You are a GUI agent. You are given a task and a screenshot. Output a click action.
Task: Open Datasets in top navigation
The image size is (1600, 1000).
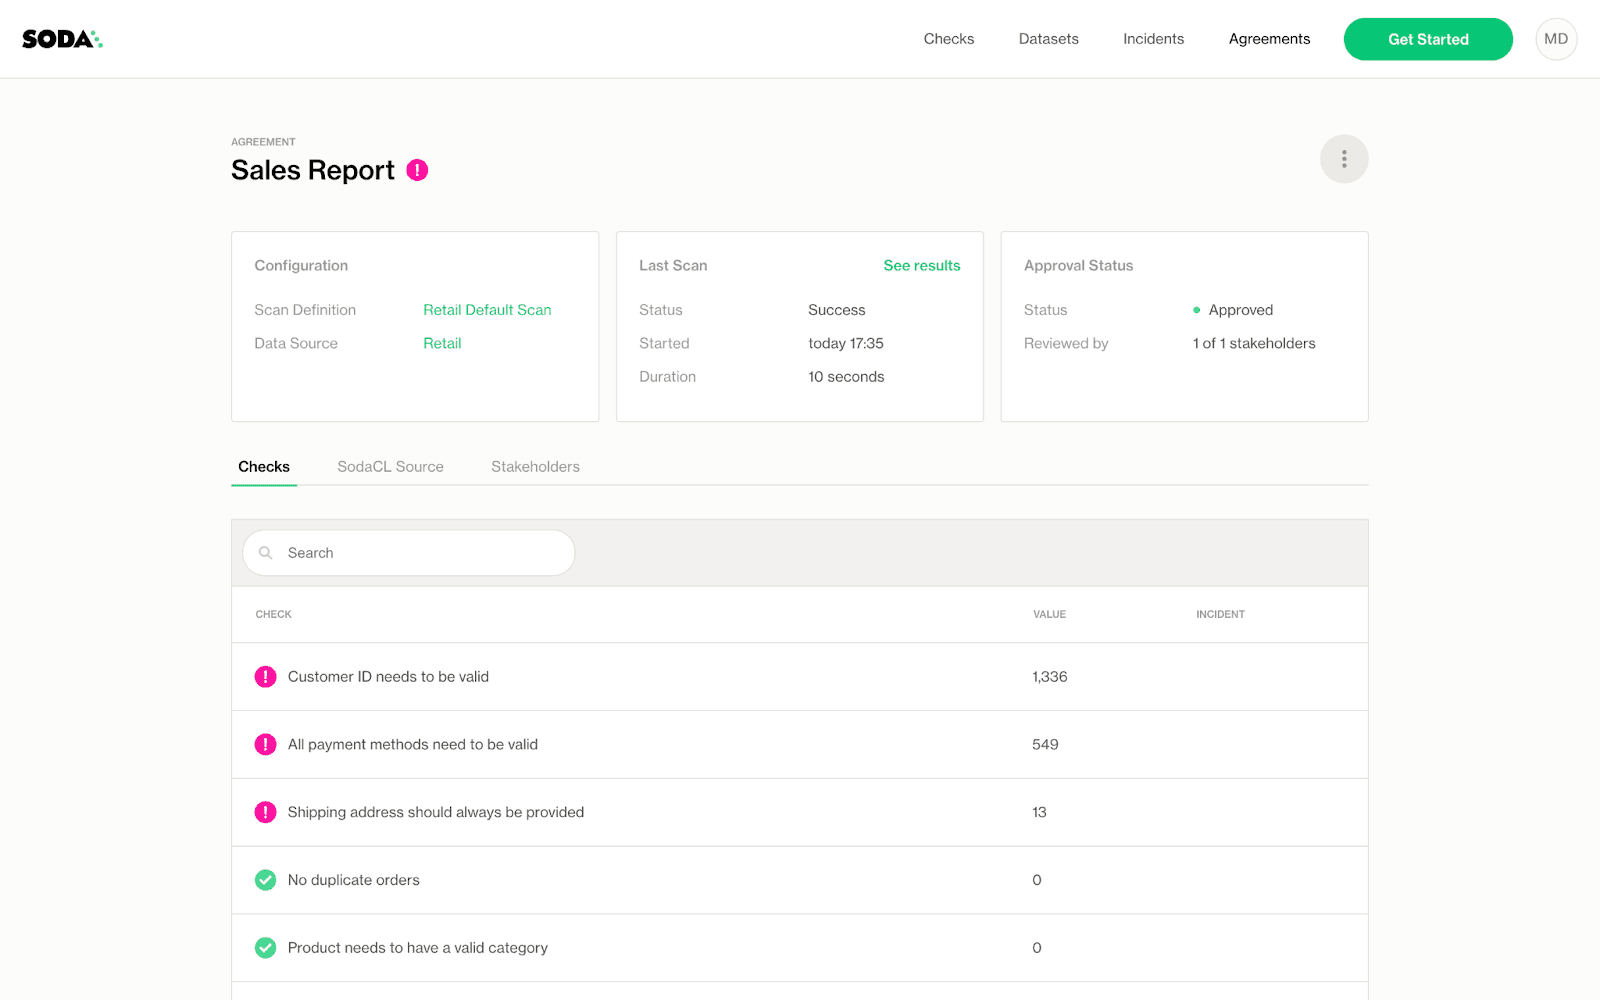tap(1049, 39)
